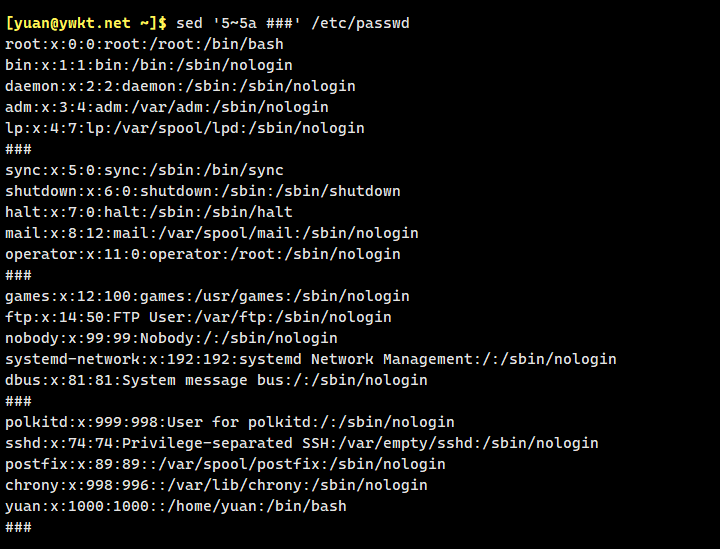
Task: Click the shutdown user entry
Action: [203, 191]
